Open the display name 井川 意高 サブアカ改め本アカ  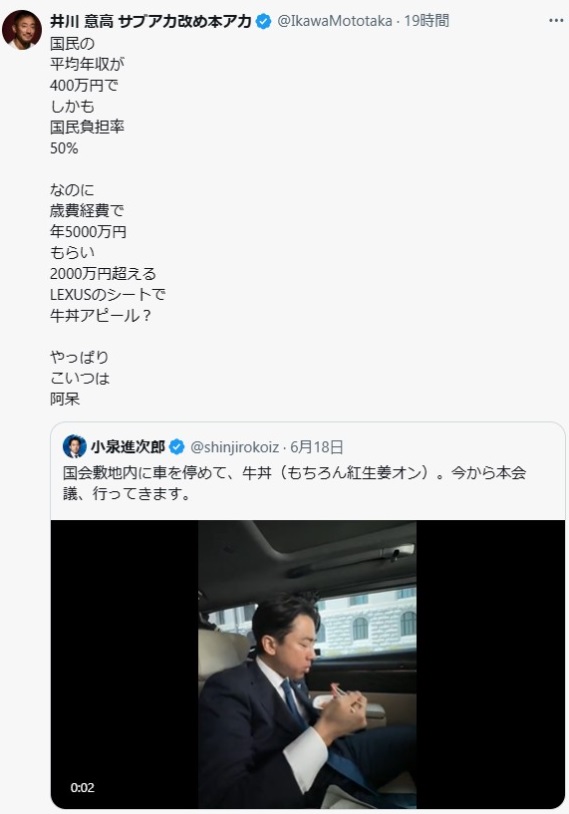151,21
